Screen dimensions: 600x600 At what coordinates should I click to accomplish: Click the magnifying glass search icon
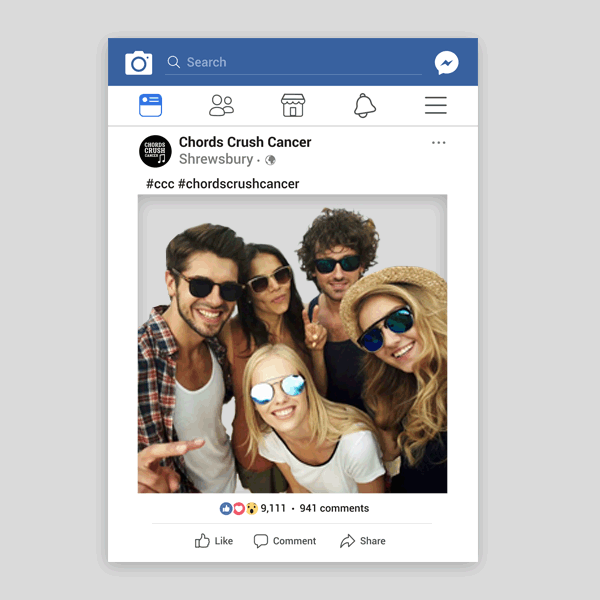click(x=174, y=62)
